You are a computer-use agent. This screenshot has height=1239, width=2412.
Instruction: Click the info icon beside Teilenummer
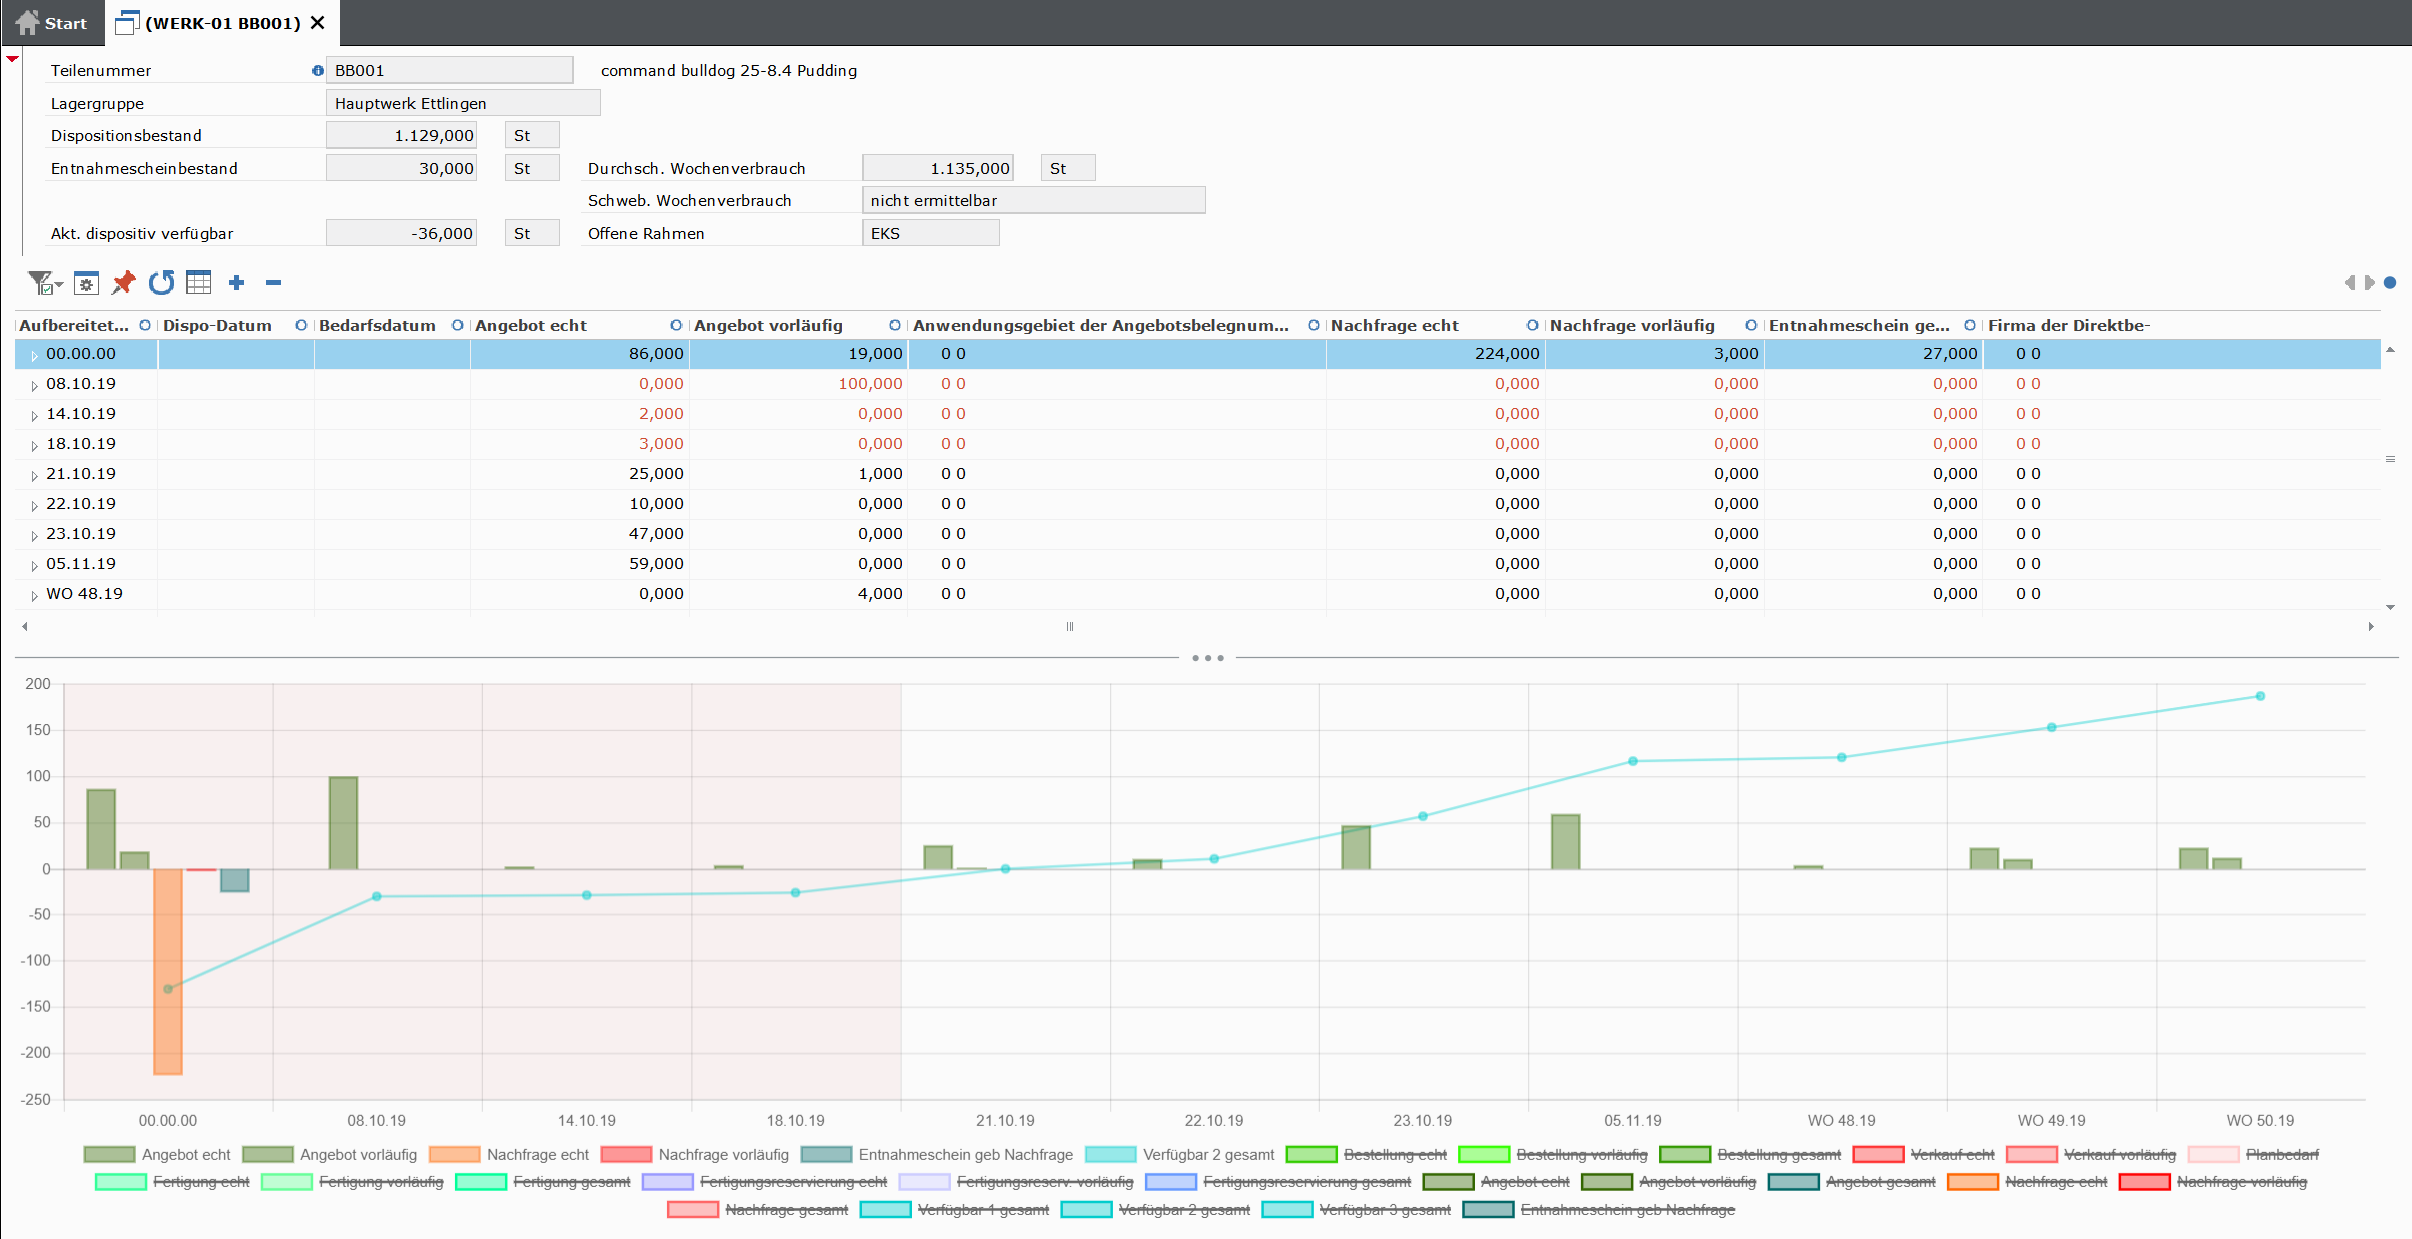pyautogui.click(x=318, y=71)
